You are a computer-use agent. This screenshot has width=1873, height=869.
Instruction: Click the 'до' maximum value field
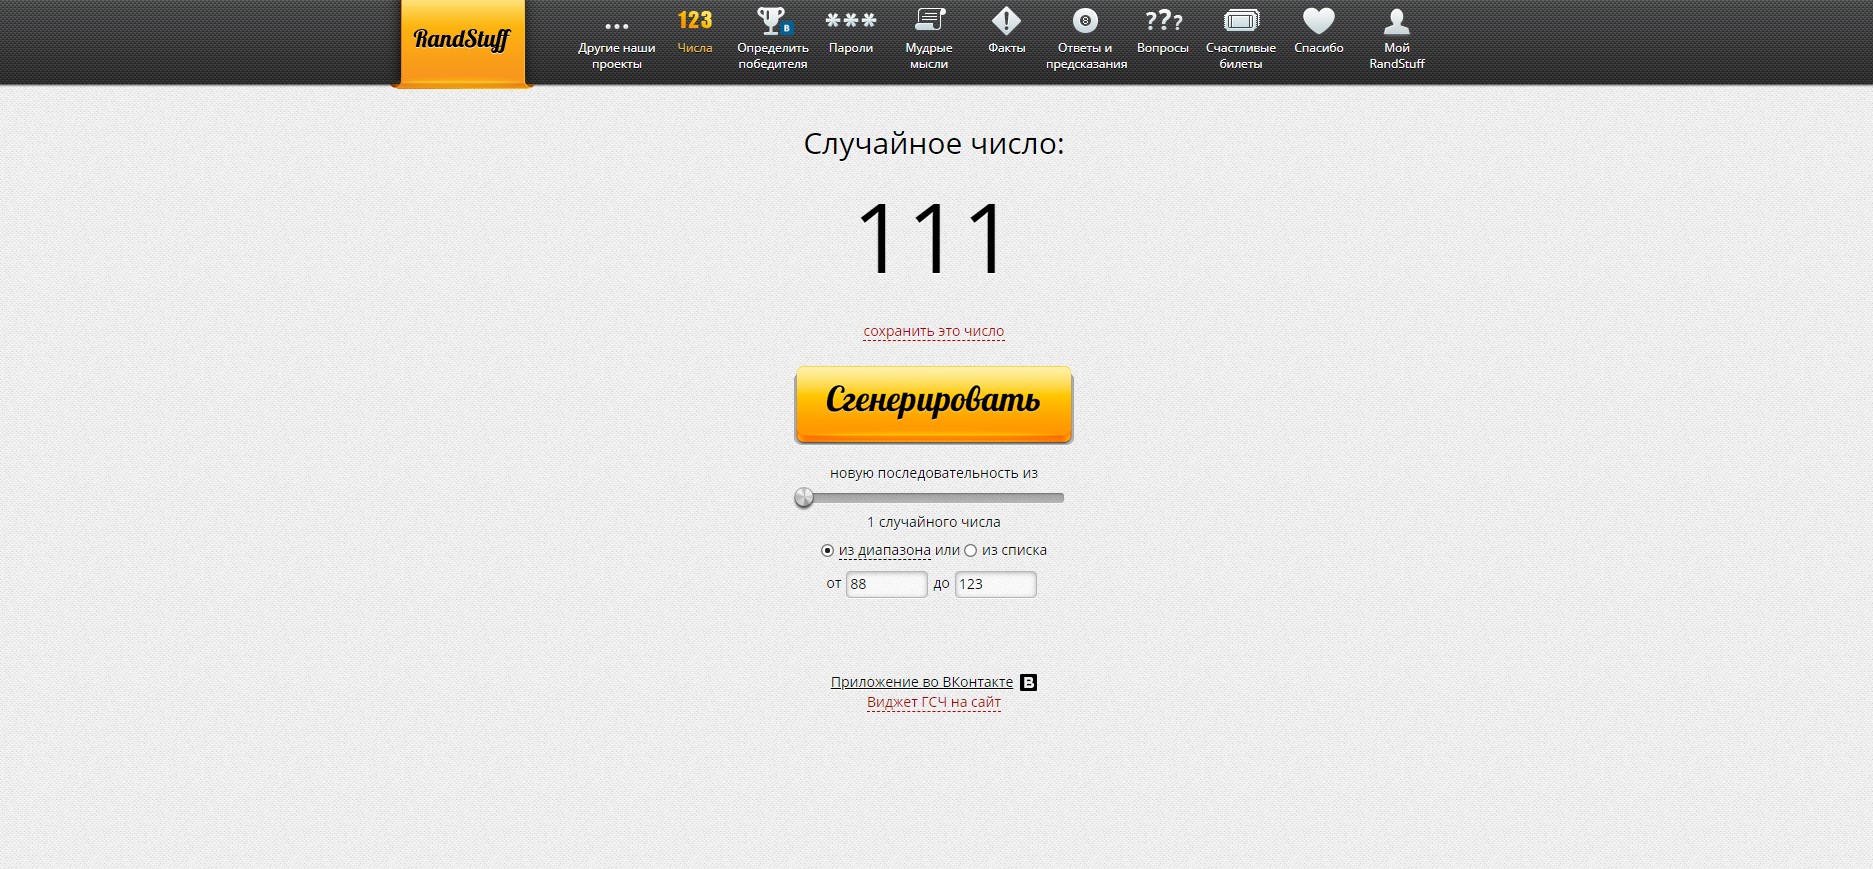coord(995,584)
